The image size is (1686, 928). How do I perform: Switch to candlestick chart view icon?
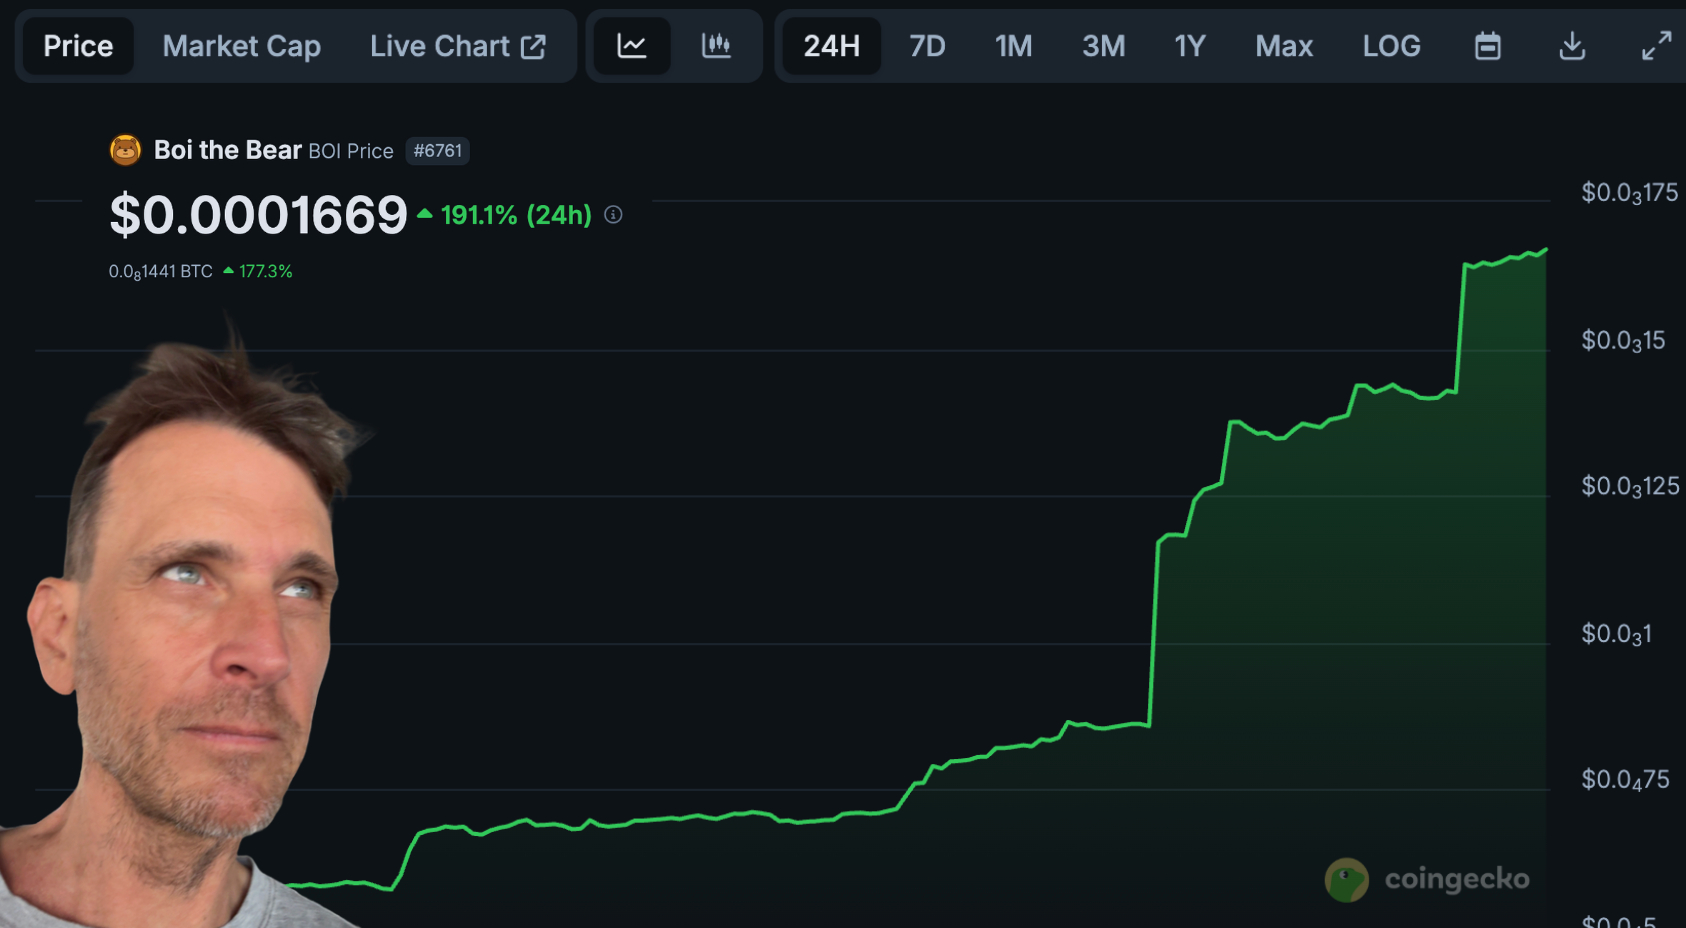pyautogui.click(x=716, y=46)
